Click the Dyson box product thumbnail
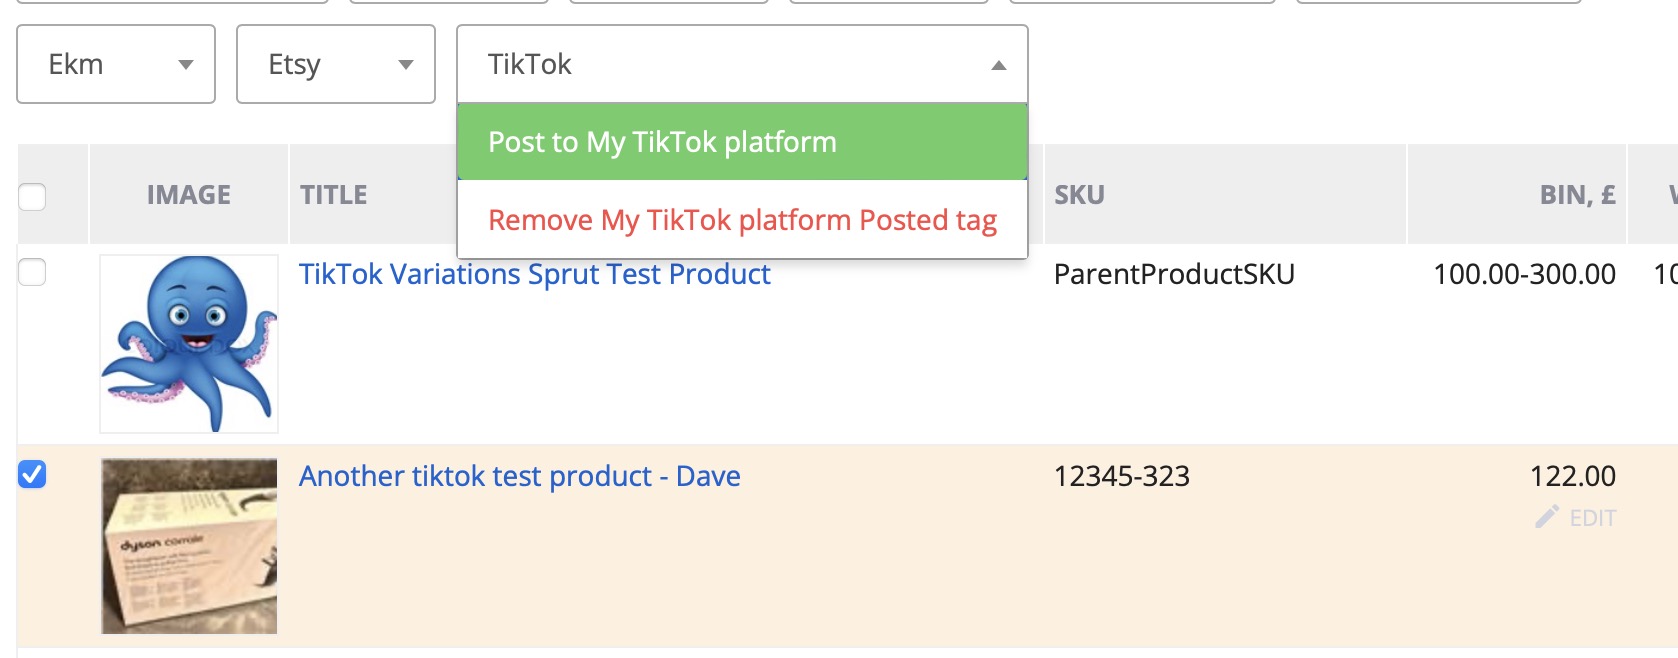 189,546
